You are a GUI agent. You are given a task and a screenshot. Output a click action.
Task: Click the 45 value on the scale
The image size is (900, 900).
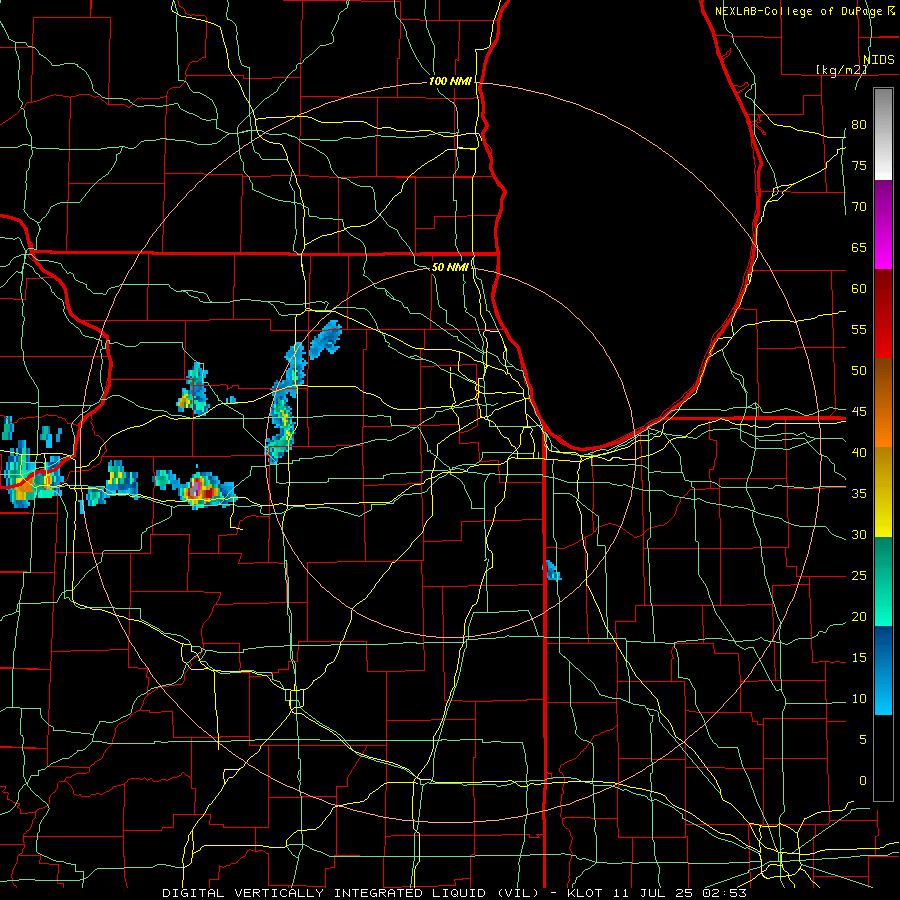(x=859, y=412)
